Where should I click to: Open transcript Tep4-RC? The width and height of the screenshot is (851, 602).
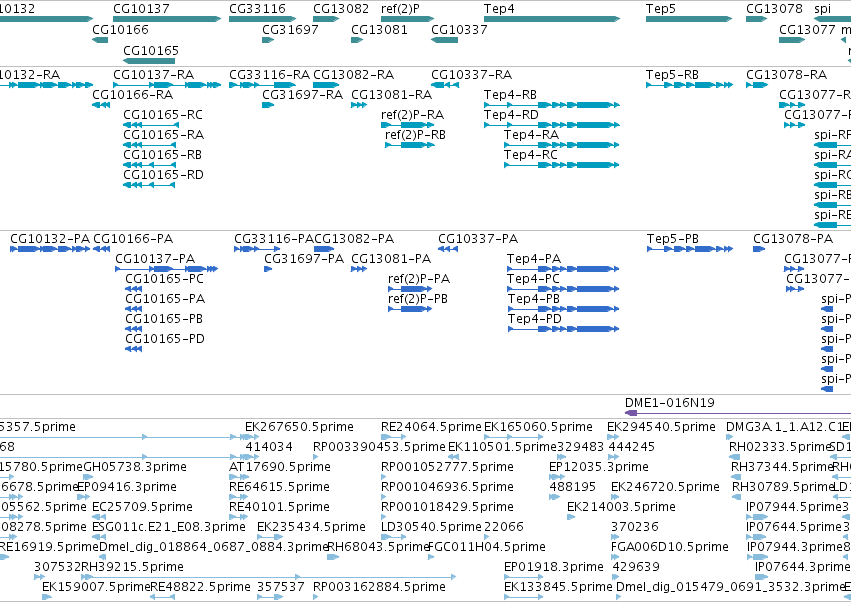[531, 155]
